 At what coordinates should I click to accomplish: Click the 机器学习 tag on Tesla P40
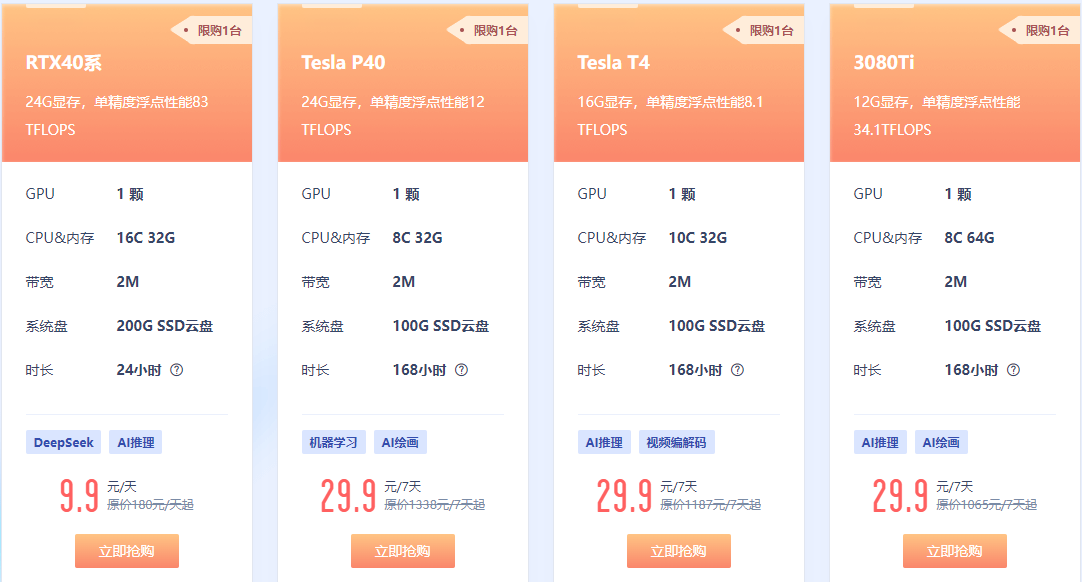334,442
